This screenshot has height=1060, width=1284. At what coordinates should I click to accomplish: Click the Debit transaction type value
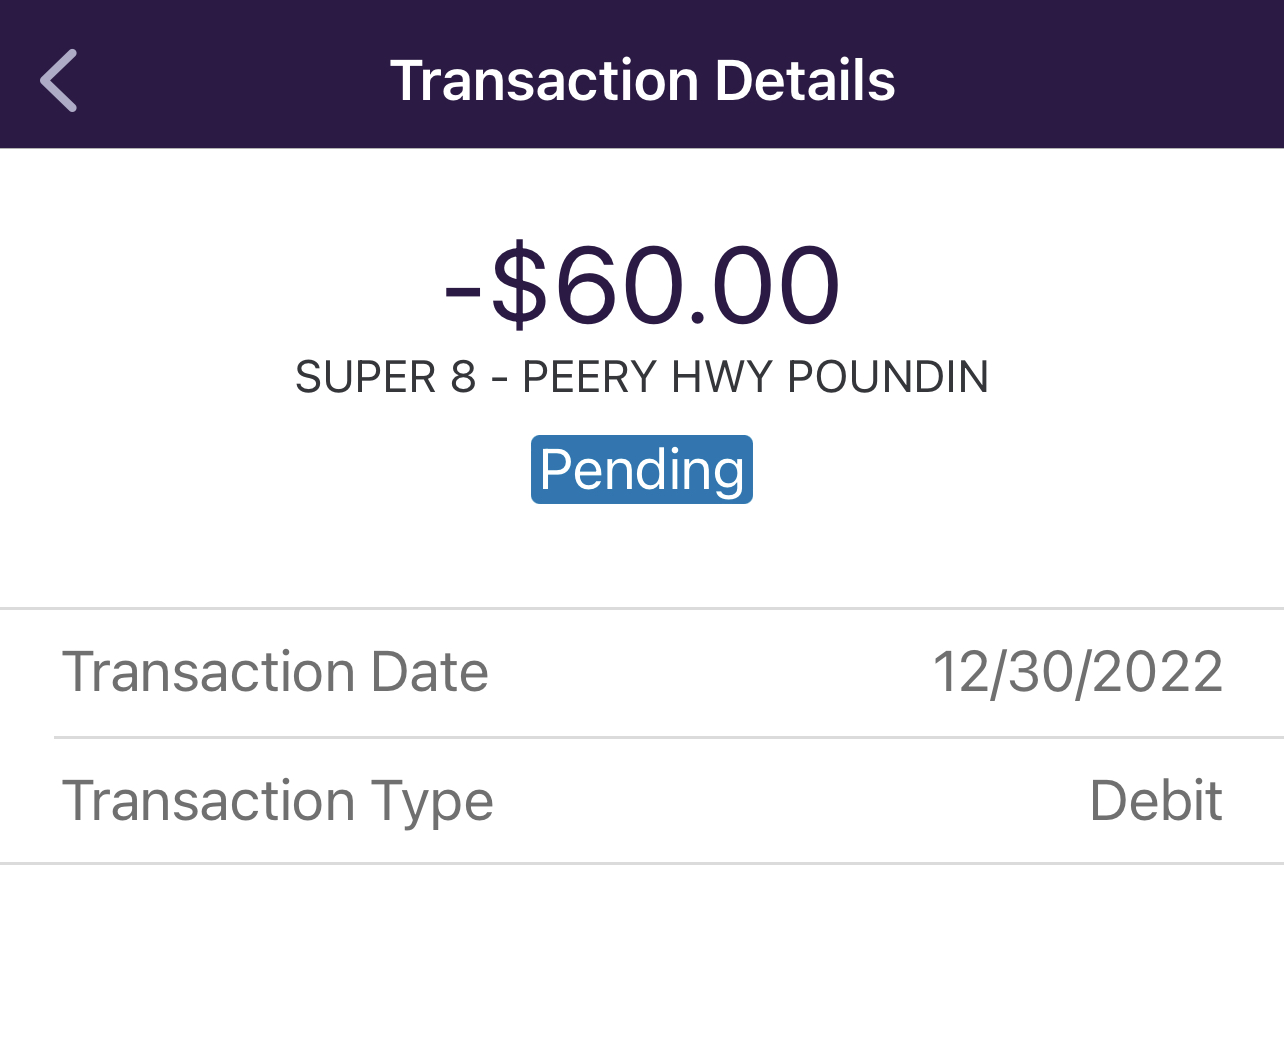[1155, 801]
